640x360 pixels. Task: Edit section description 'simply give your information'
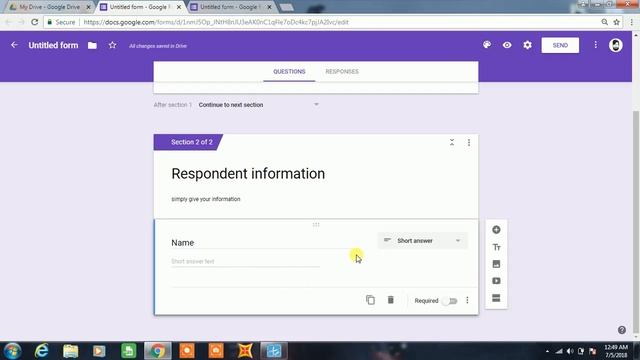point(206,199)
